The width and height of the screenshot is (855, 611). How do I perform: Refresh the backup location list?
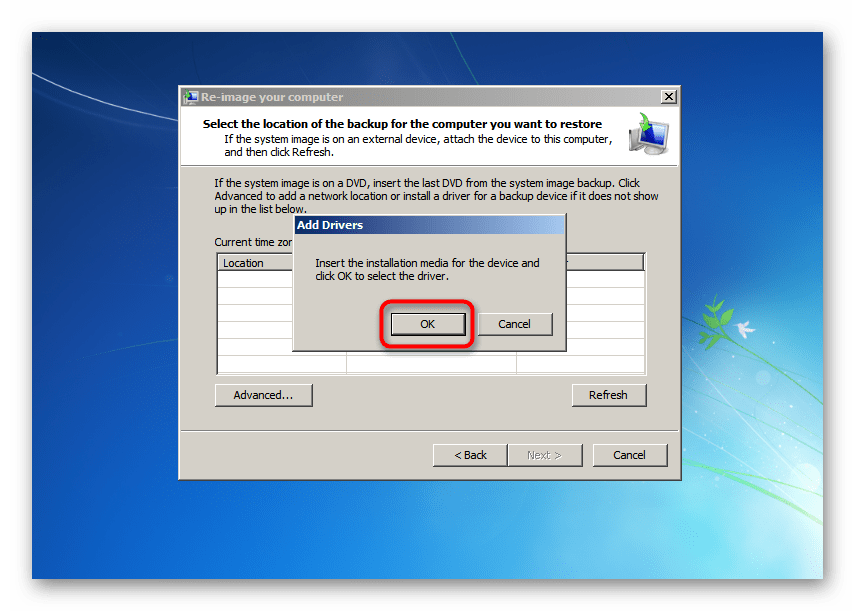[609, 395]
